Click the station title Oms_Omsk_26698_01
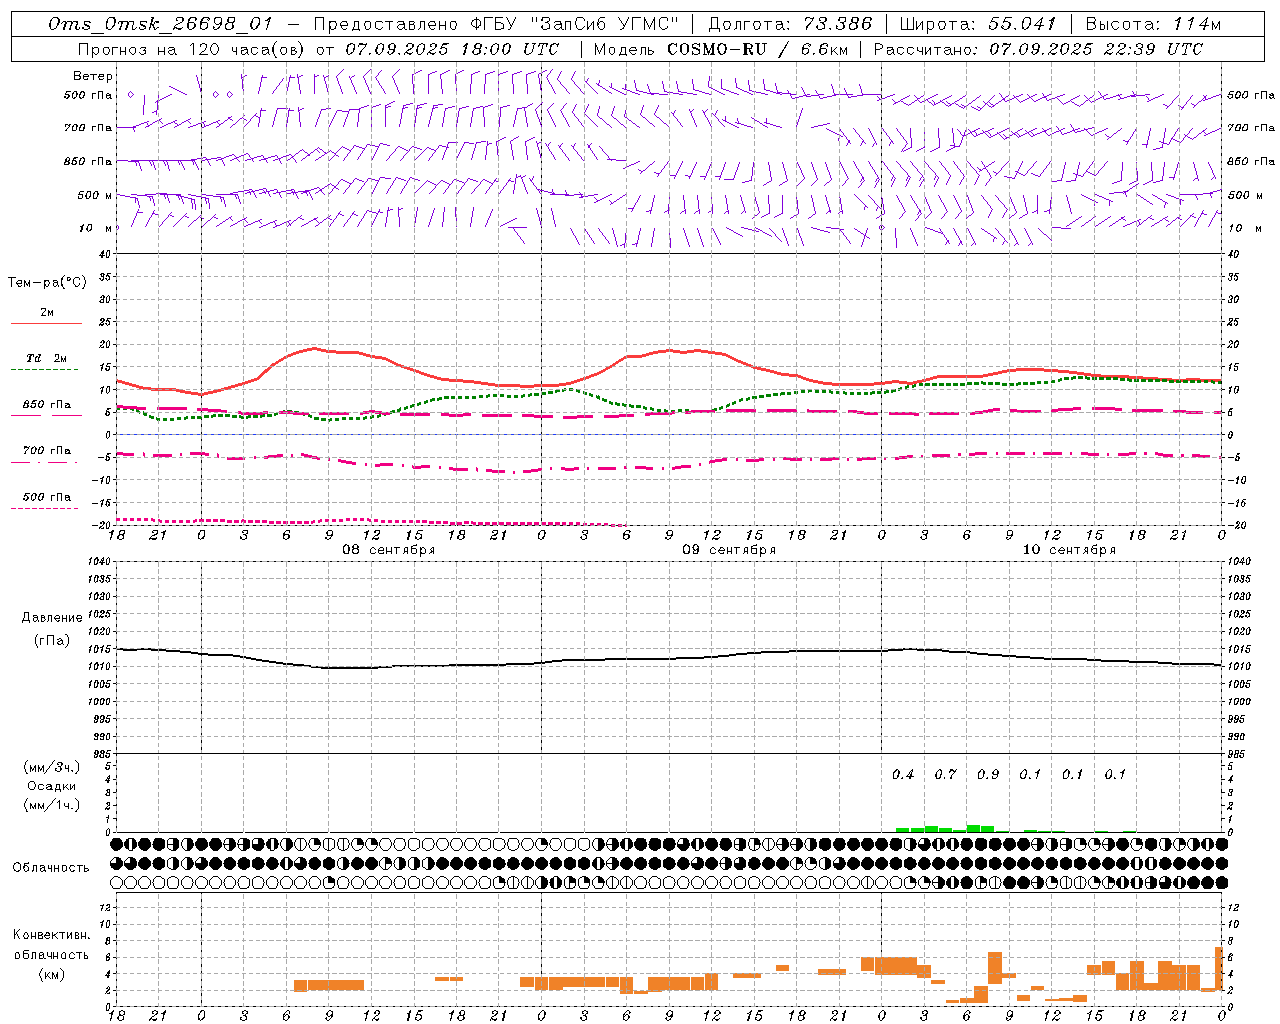 click(160, 24)
